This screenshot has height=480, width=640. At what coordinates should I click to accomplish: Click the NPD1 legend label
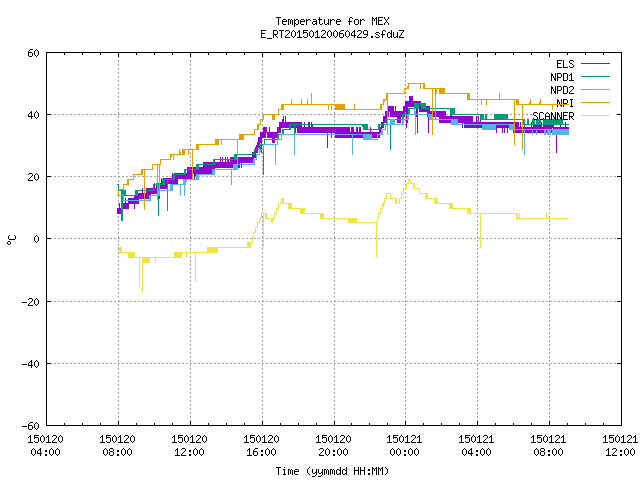(562, 77)
